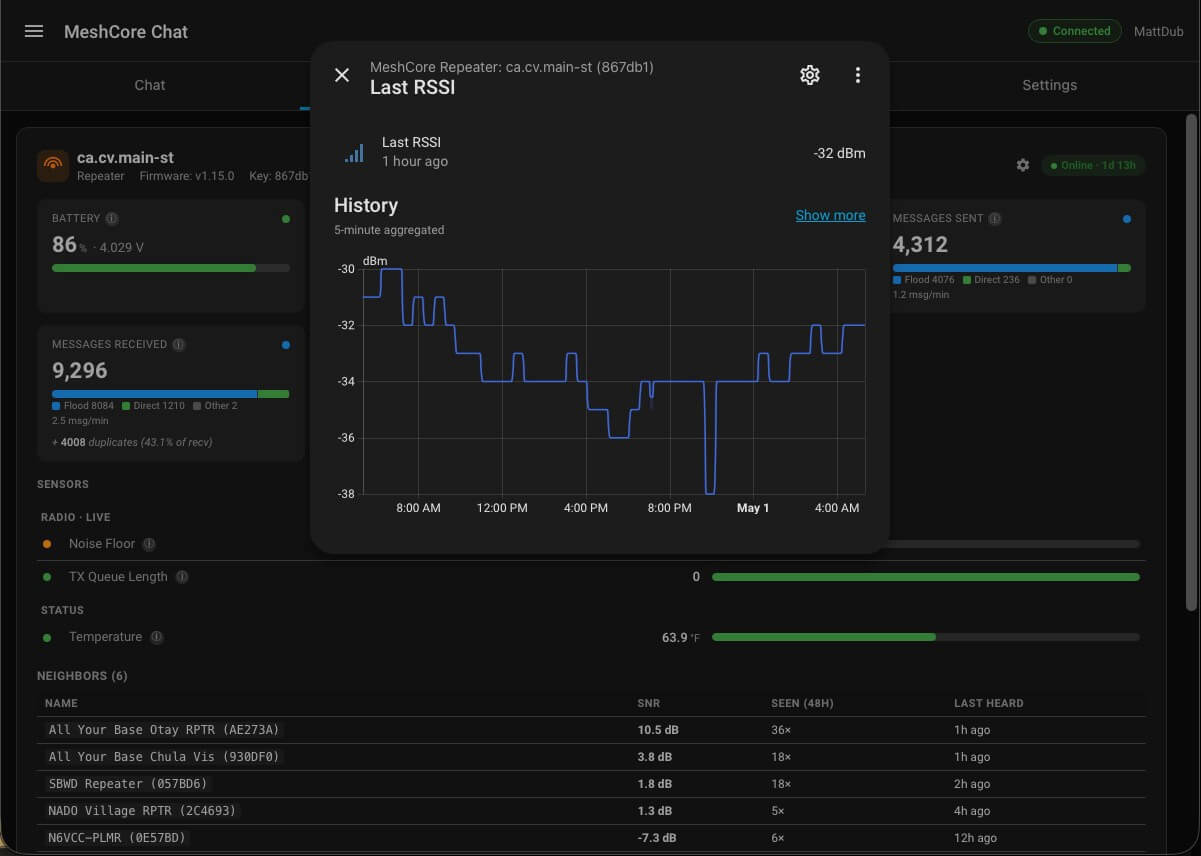Viewport: 1201px width, 856px height.
Task: Close the Last RSSI dialog
Action: click(342, 75)
